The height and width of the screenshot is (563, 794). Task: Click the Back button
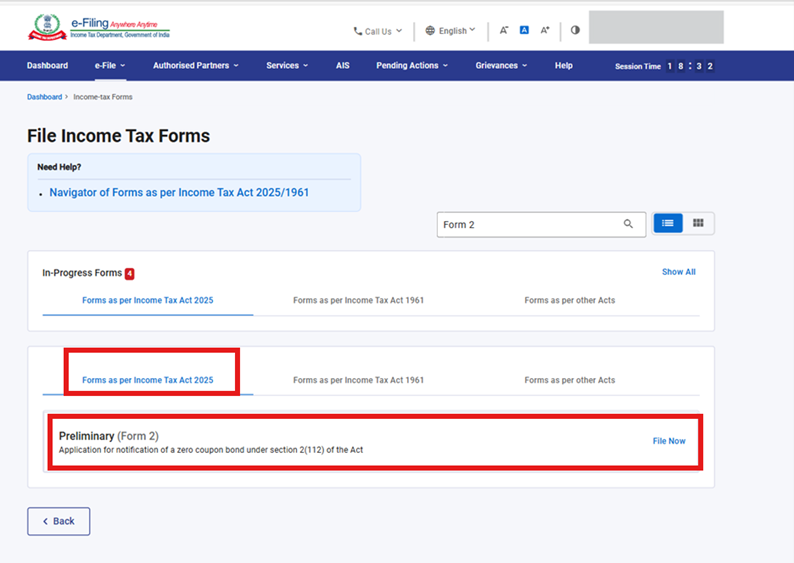(58, 521)
